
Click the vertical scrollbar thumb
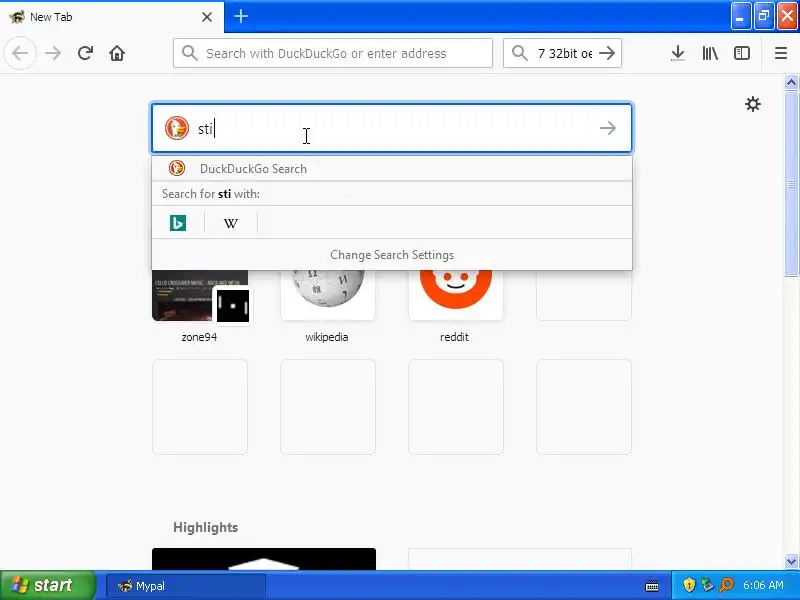[x=791, y=184]
